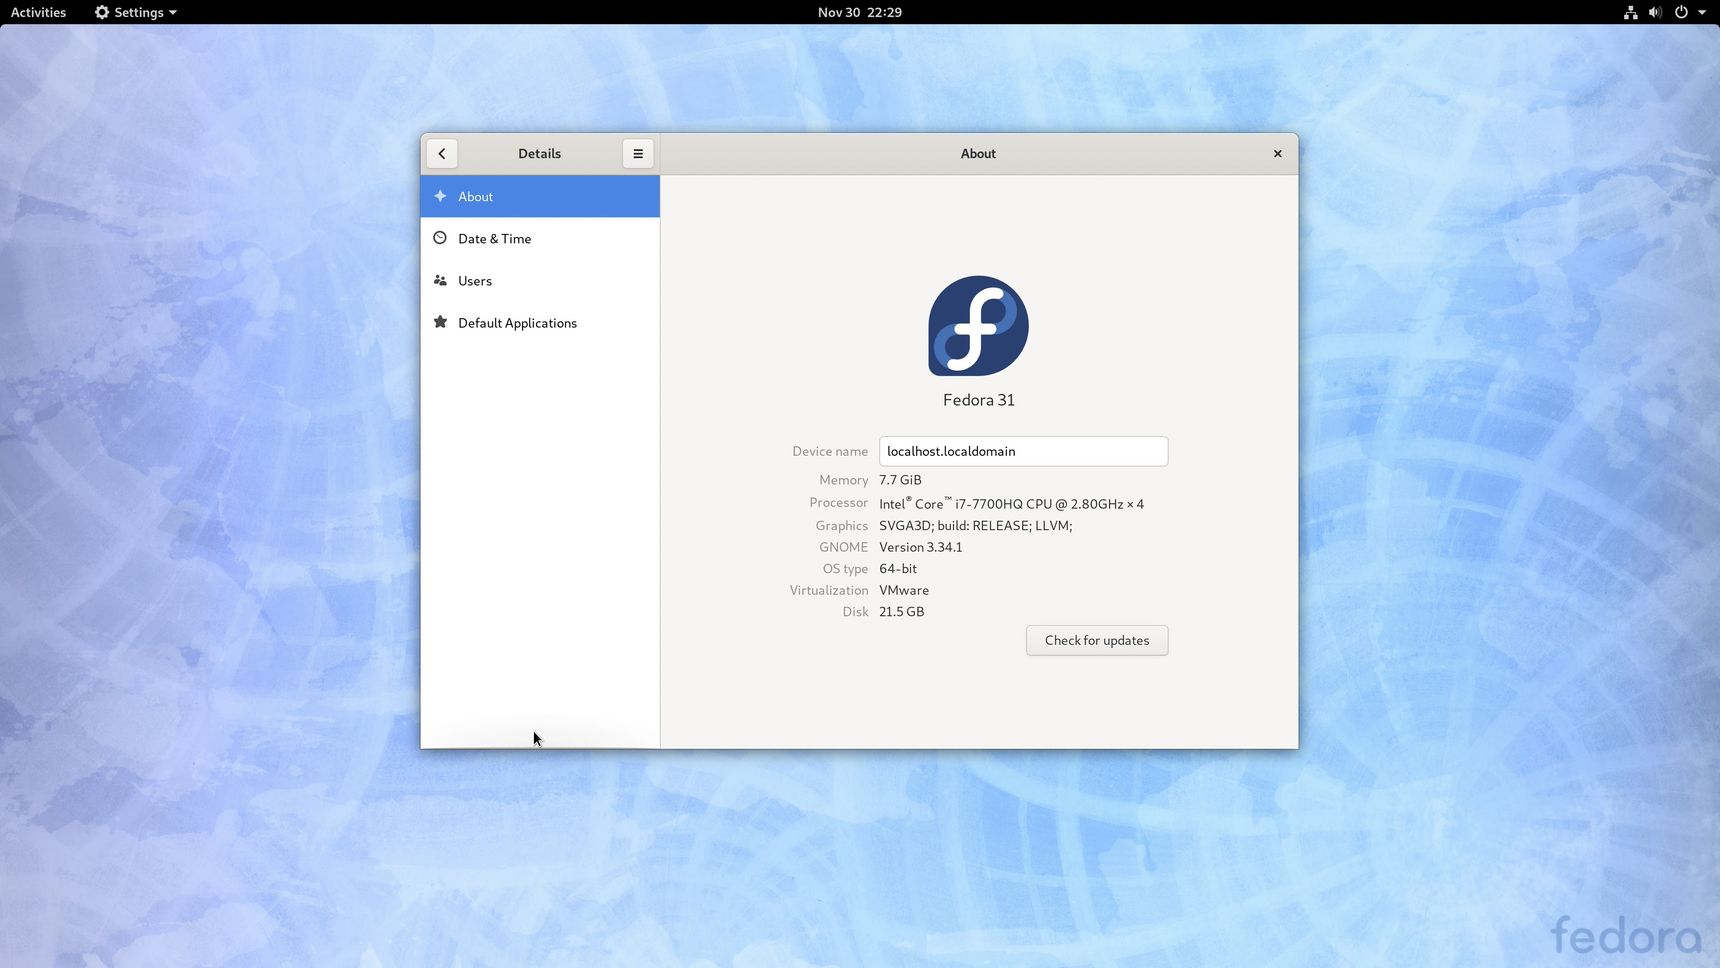Click the Details title in sidebar header
The height and width of the screenshot is (968, 1720).
pos(539,154)
